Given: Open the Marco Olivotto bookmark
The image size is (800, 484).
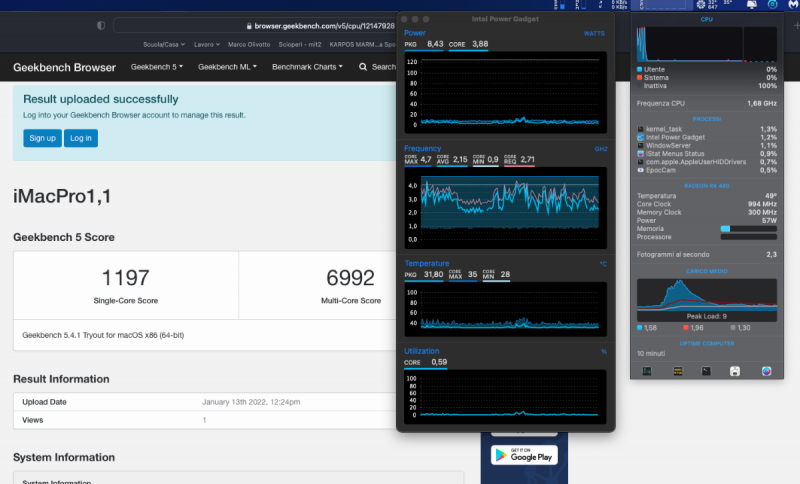Looking at the screenshot, I should pos(249,45).
